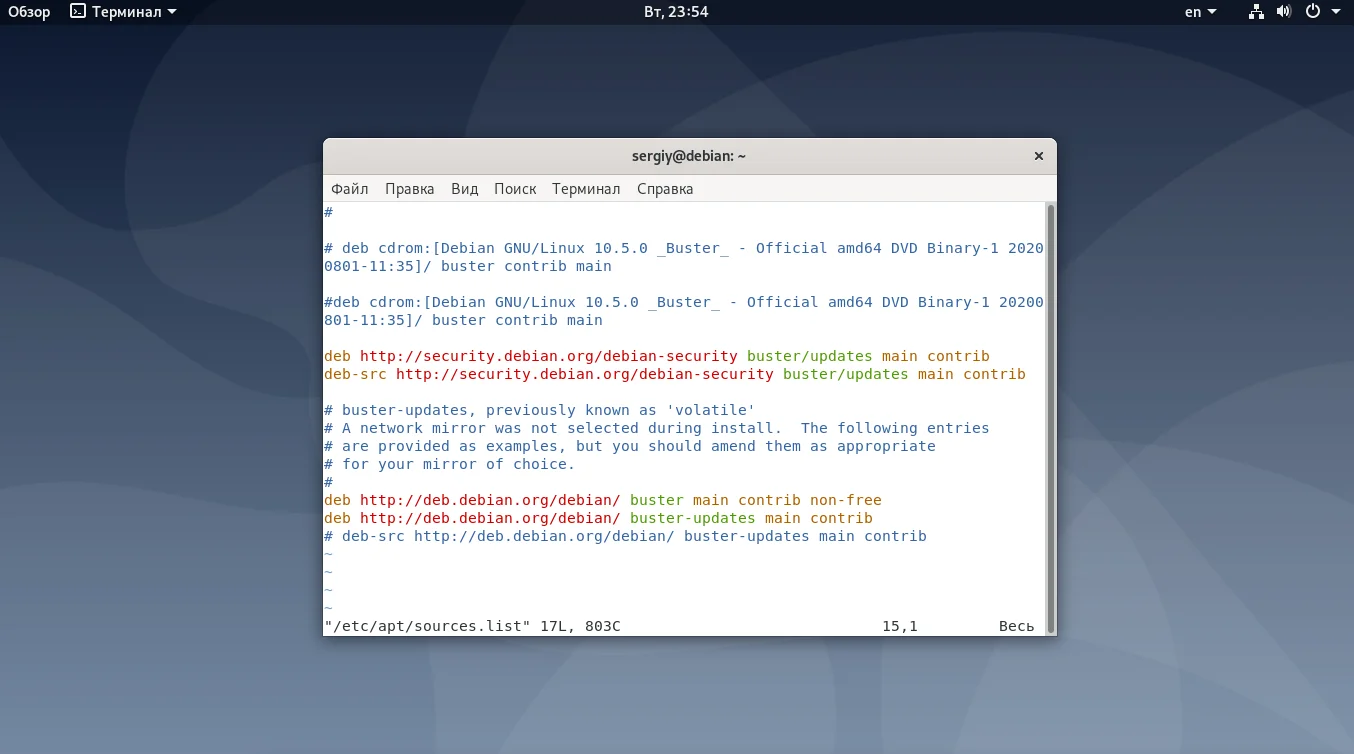Image resolution: width=1354 pixels, height=754 pixels.
Task: Click 'non-free' in the buster main line
Action: coord(846,500)
